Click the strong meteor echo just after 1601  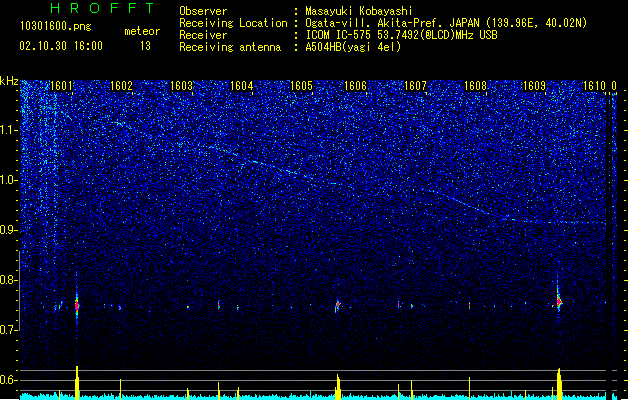pos(77,306)
